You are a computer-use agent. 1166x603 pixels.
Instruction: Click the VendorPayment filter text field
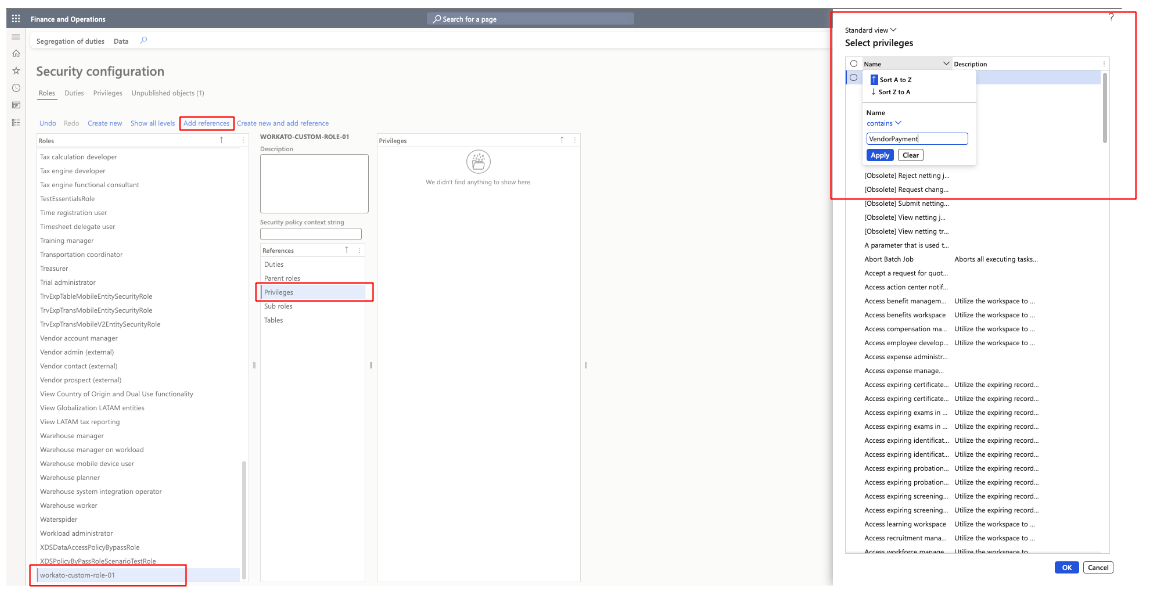click(x=916, y=139)
